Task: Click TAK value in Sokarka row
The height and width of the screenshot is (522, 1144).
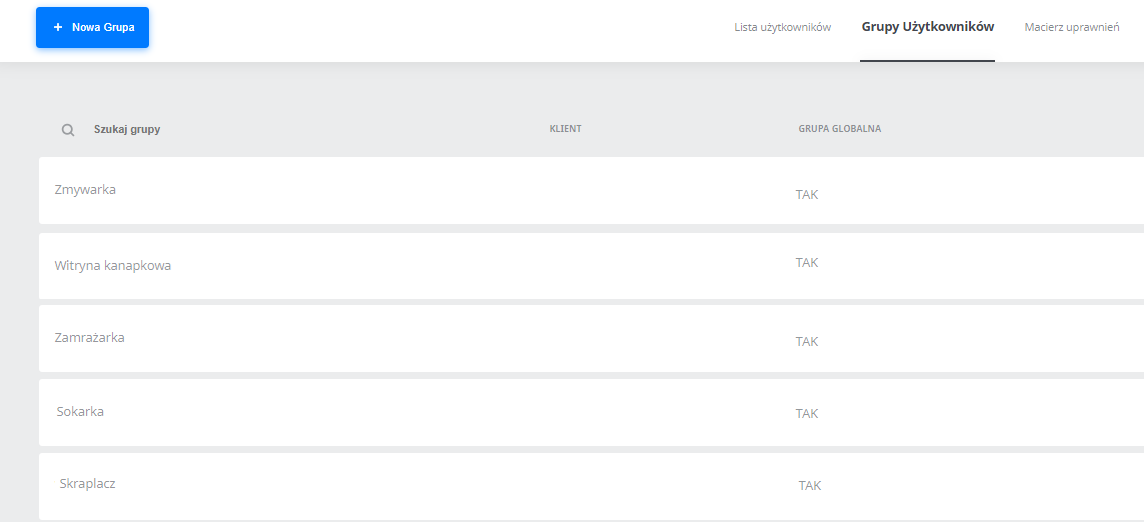Action: [807, 413]
